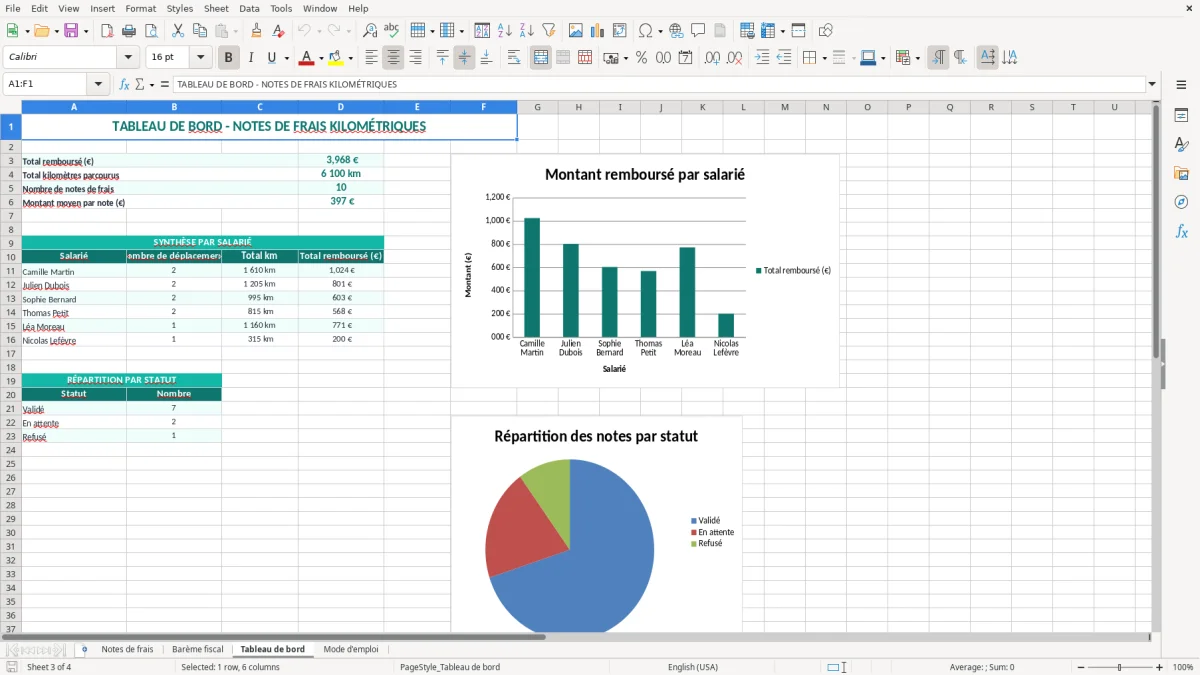Viewport: 1200px width, 675px height.
Task: Click the Spelling check icon
Action: click(392, 31)
